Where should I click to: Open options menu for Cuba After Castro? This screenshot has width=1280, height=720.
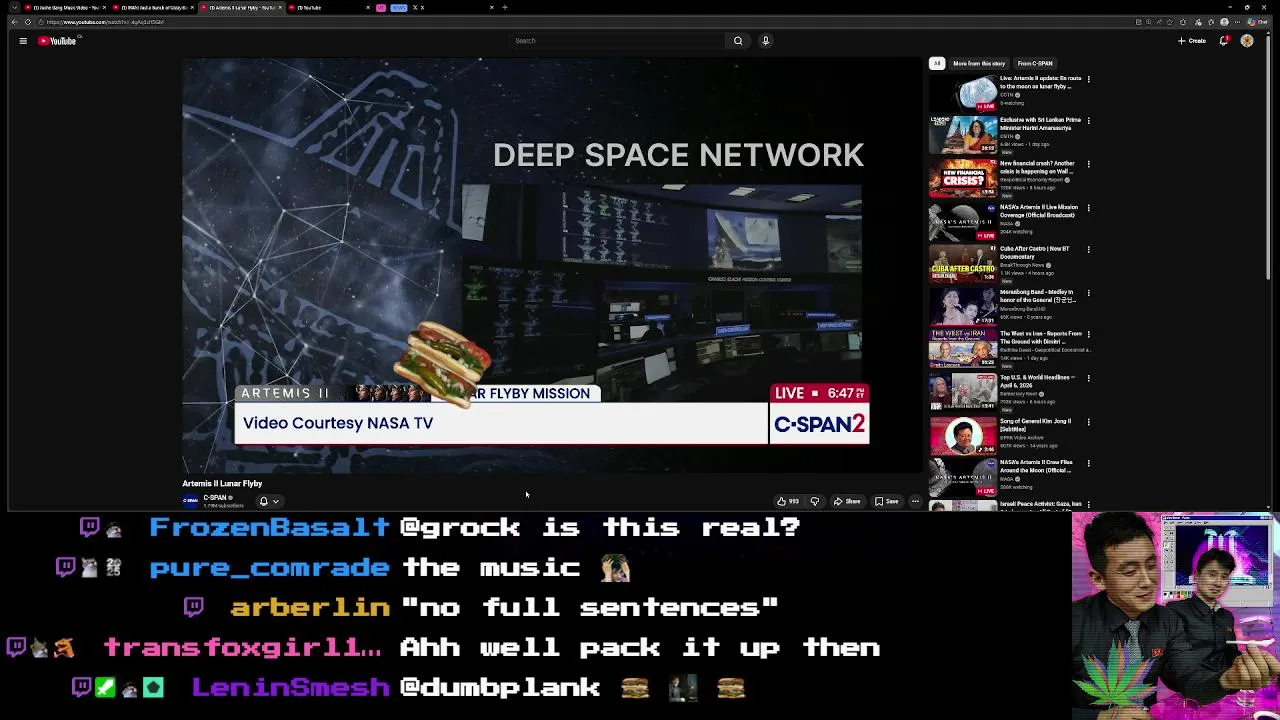[1088, 250]
